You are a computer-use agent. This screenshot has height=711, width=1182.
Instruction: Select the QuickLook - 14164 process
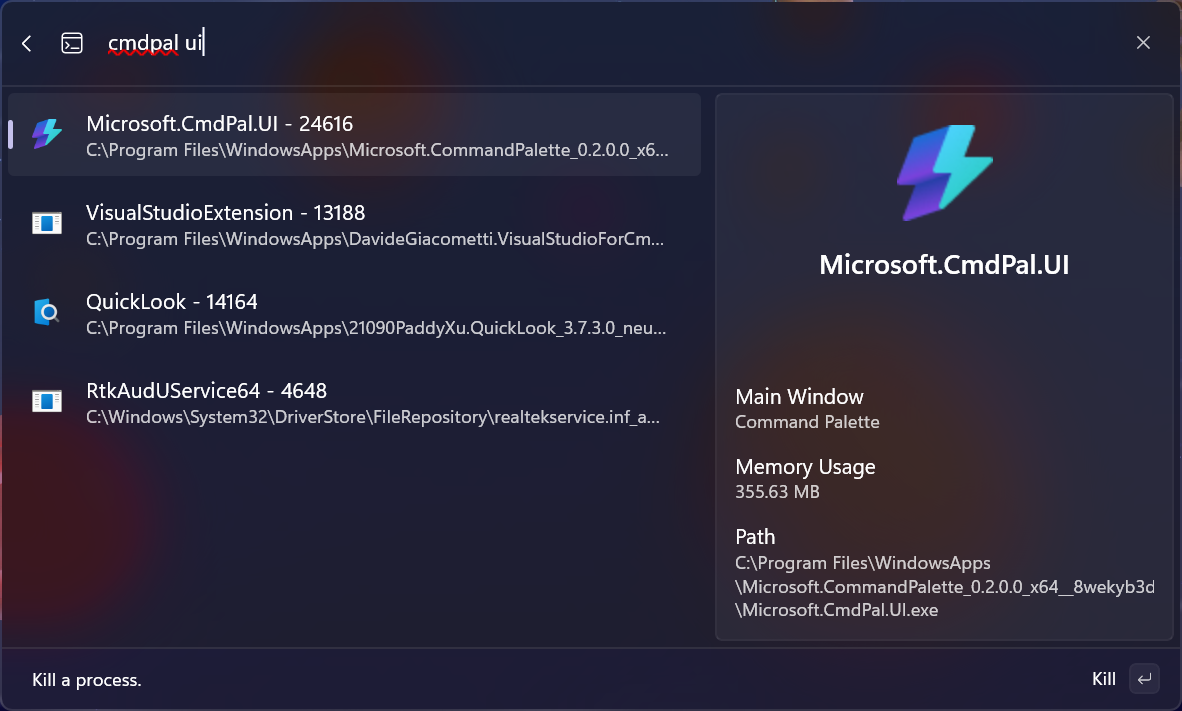[x=354, y=313]
